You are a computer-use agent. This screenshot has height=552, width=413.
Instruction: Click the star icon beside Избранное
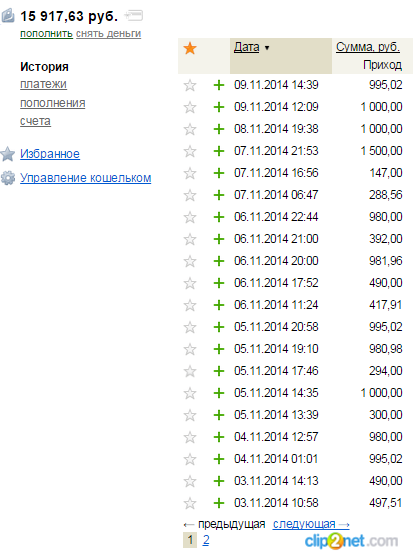coord(7,154)
